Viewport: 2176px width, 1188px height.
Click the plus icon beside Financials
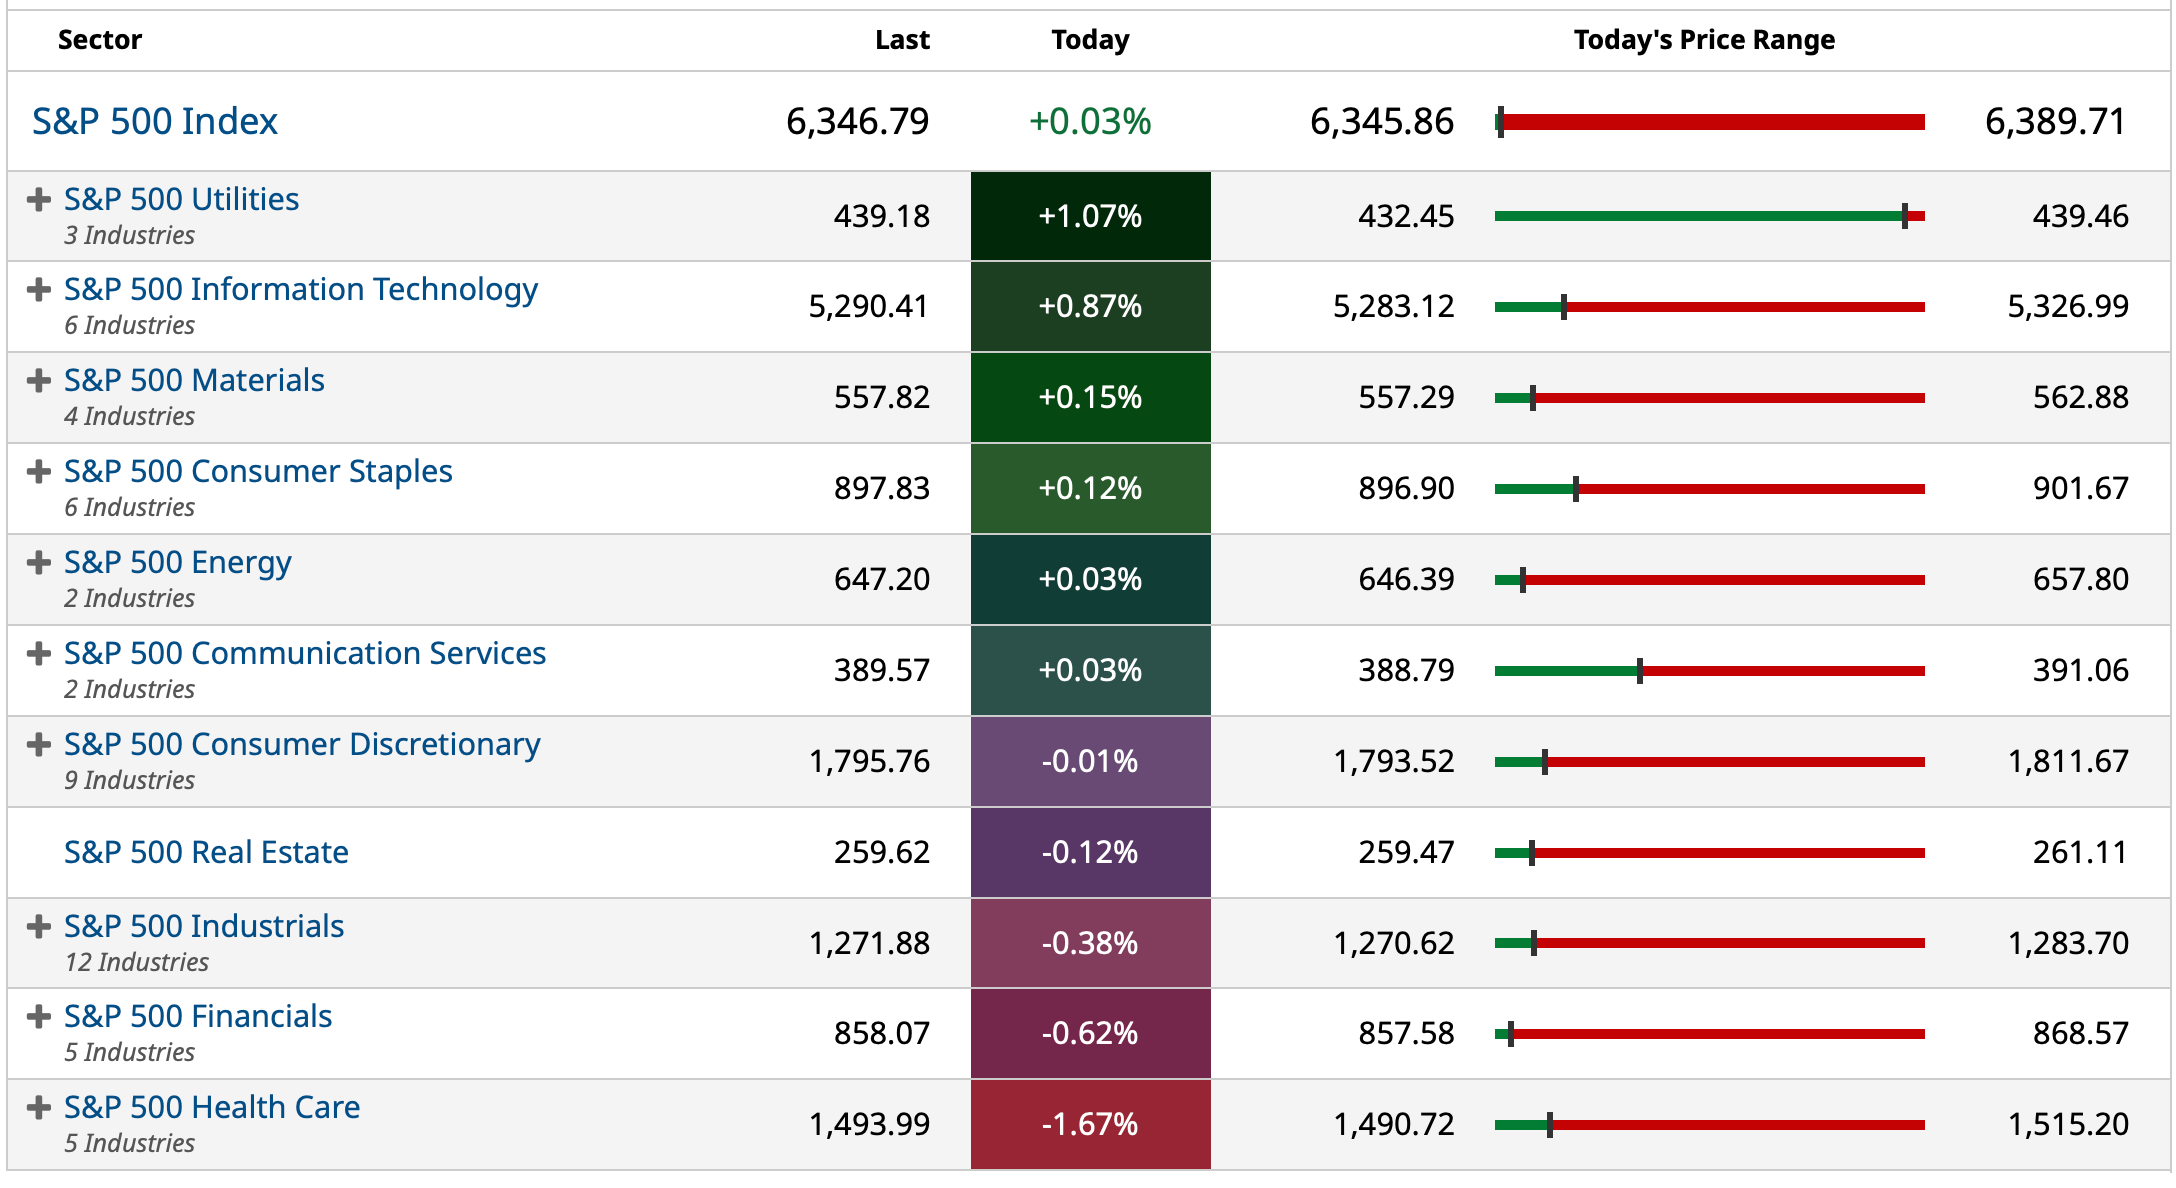tap(39, 1017)
